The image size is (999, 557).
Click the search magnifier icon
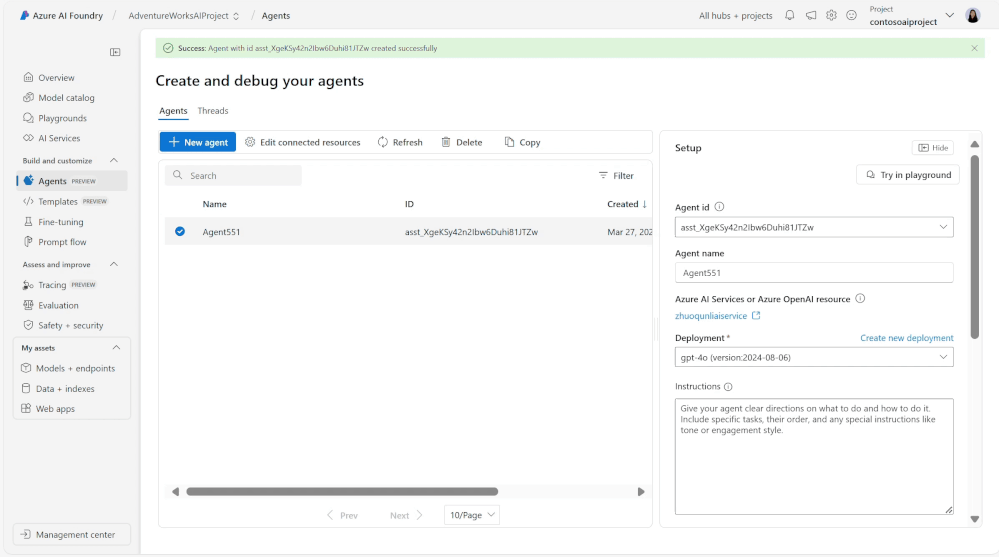tap(178, 175)
